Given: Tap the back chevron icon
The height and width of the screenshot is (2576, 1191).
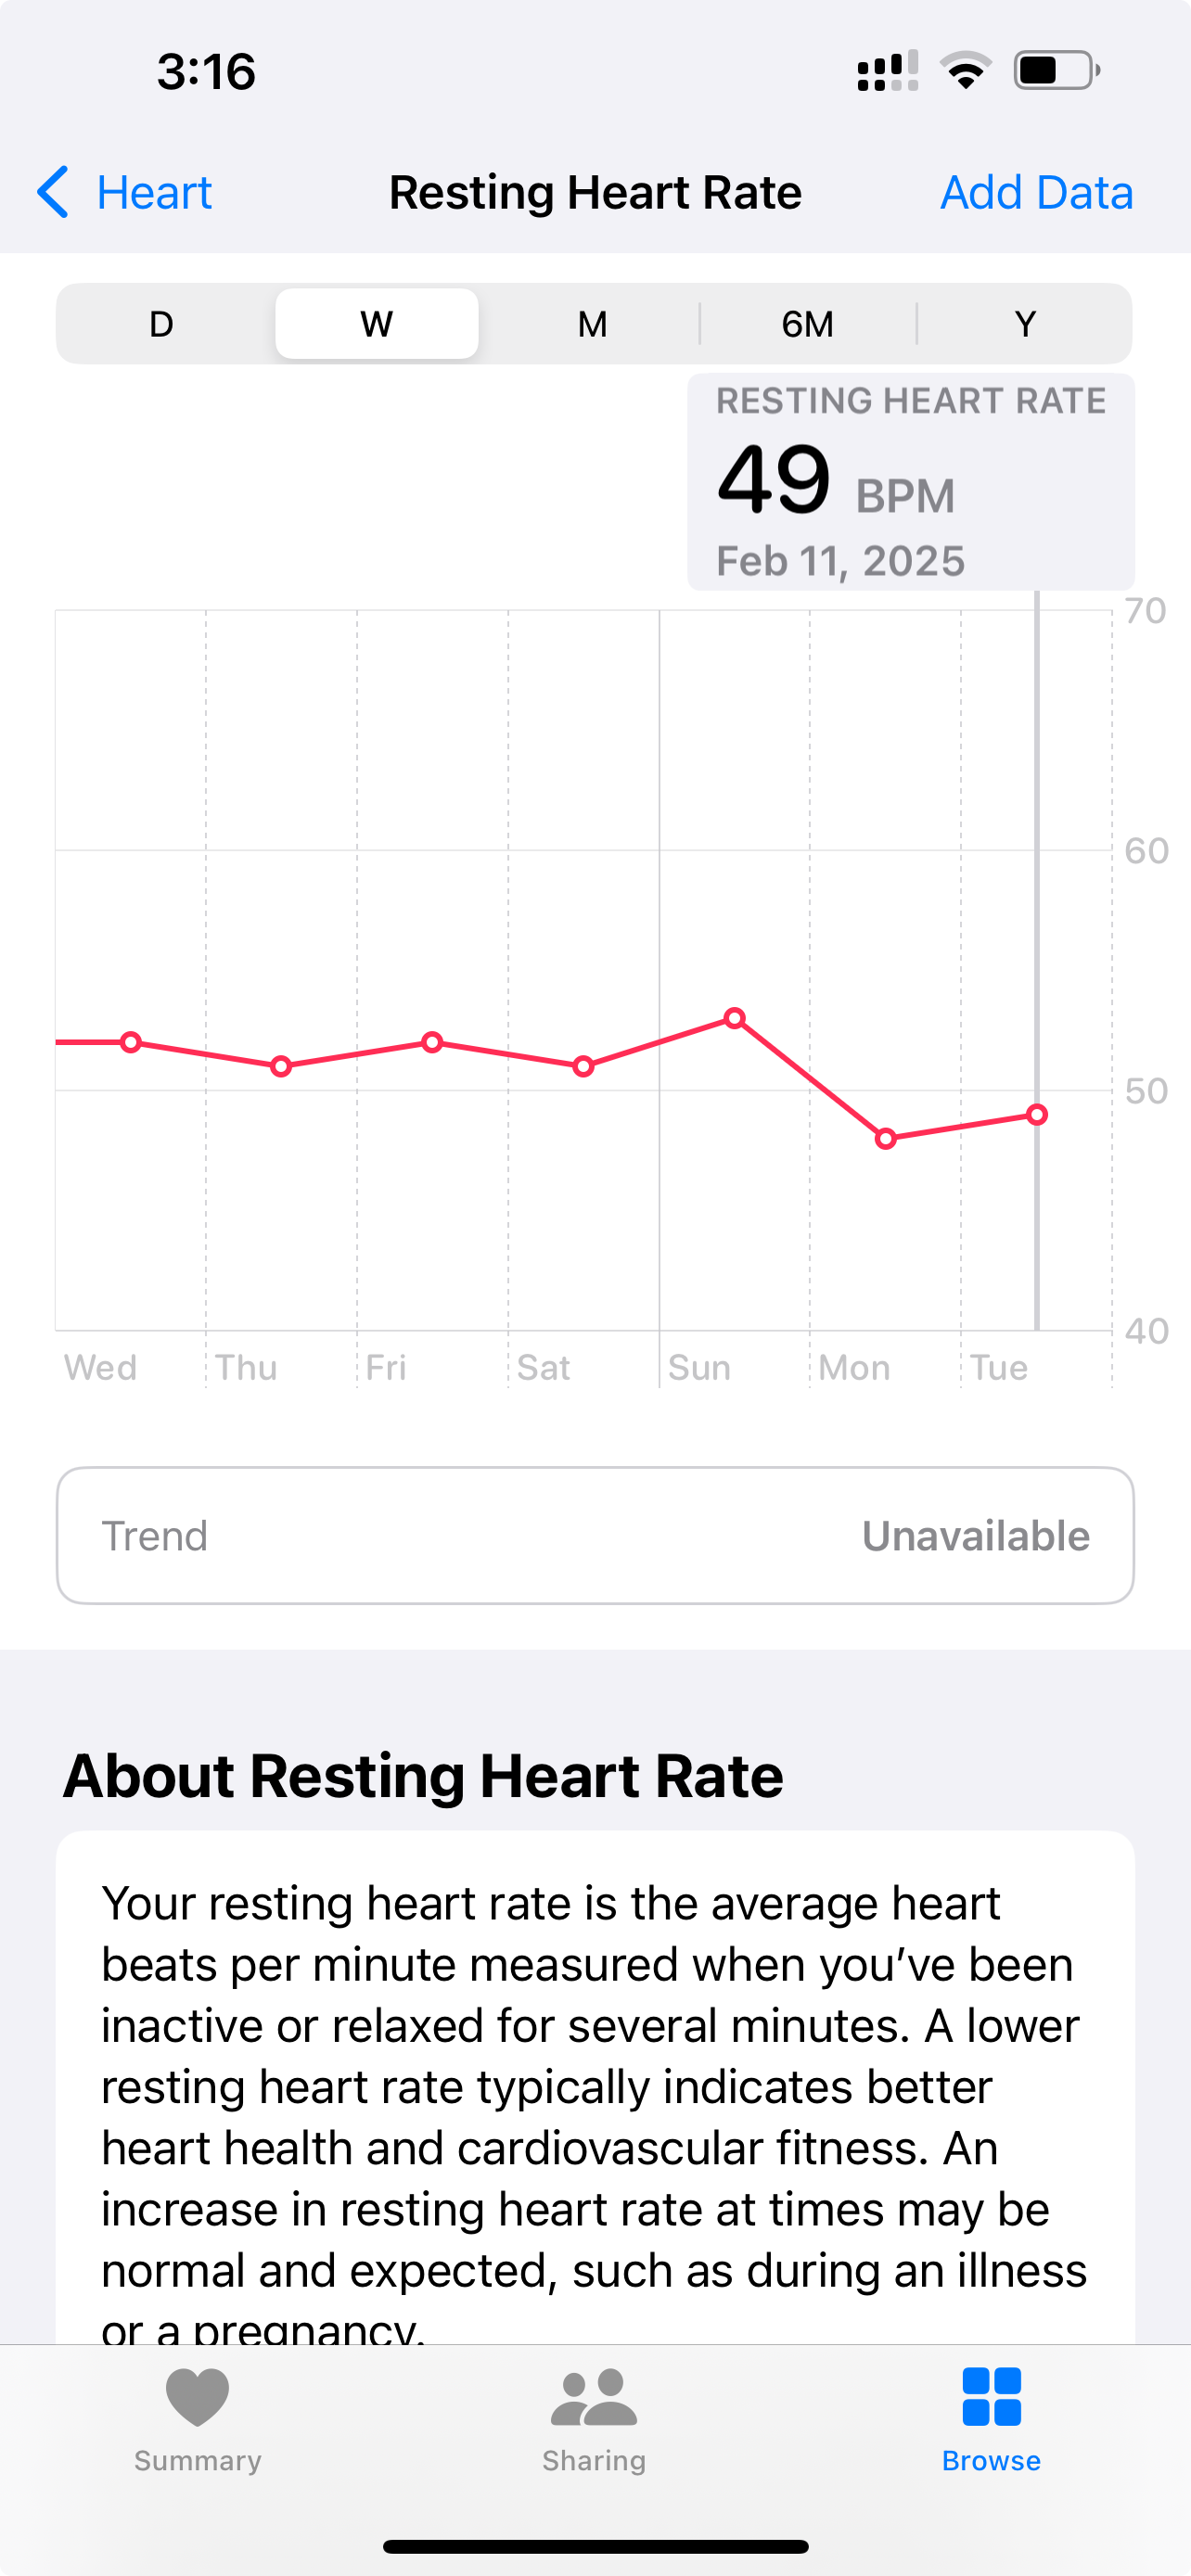Looking at the screenshot, I should (53, 192).
